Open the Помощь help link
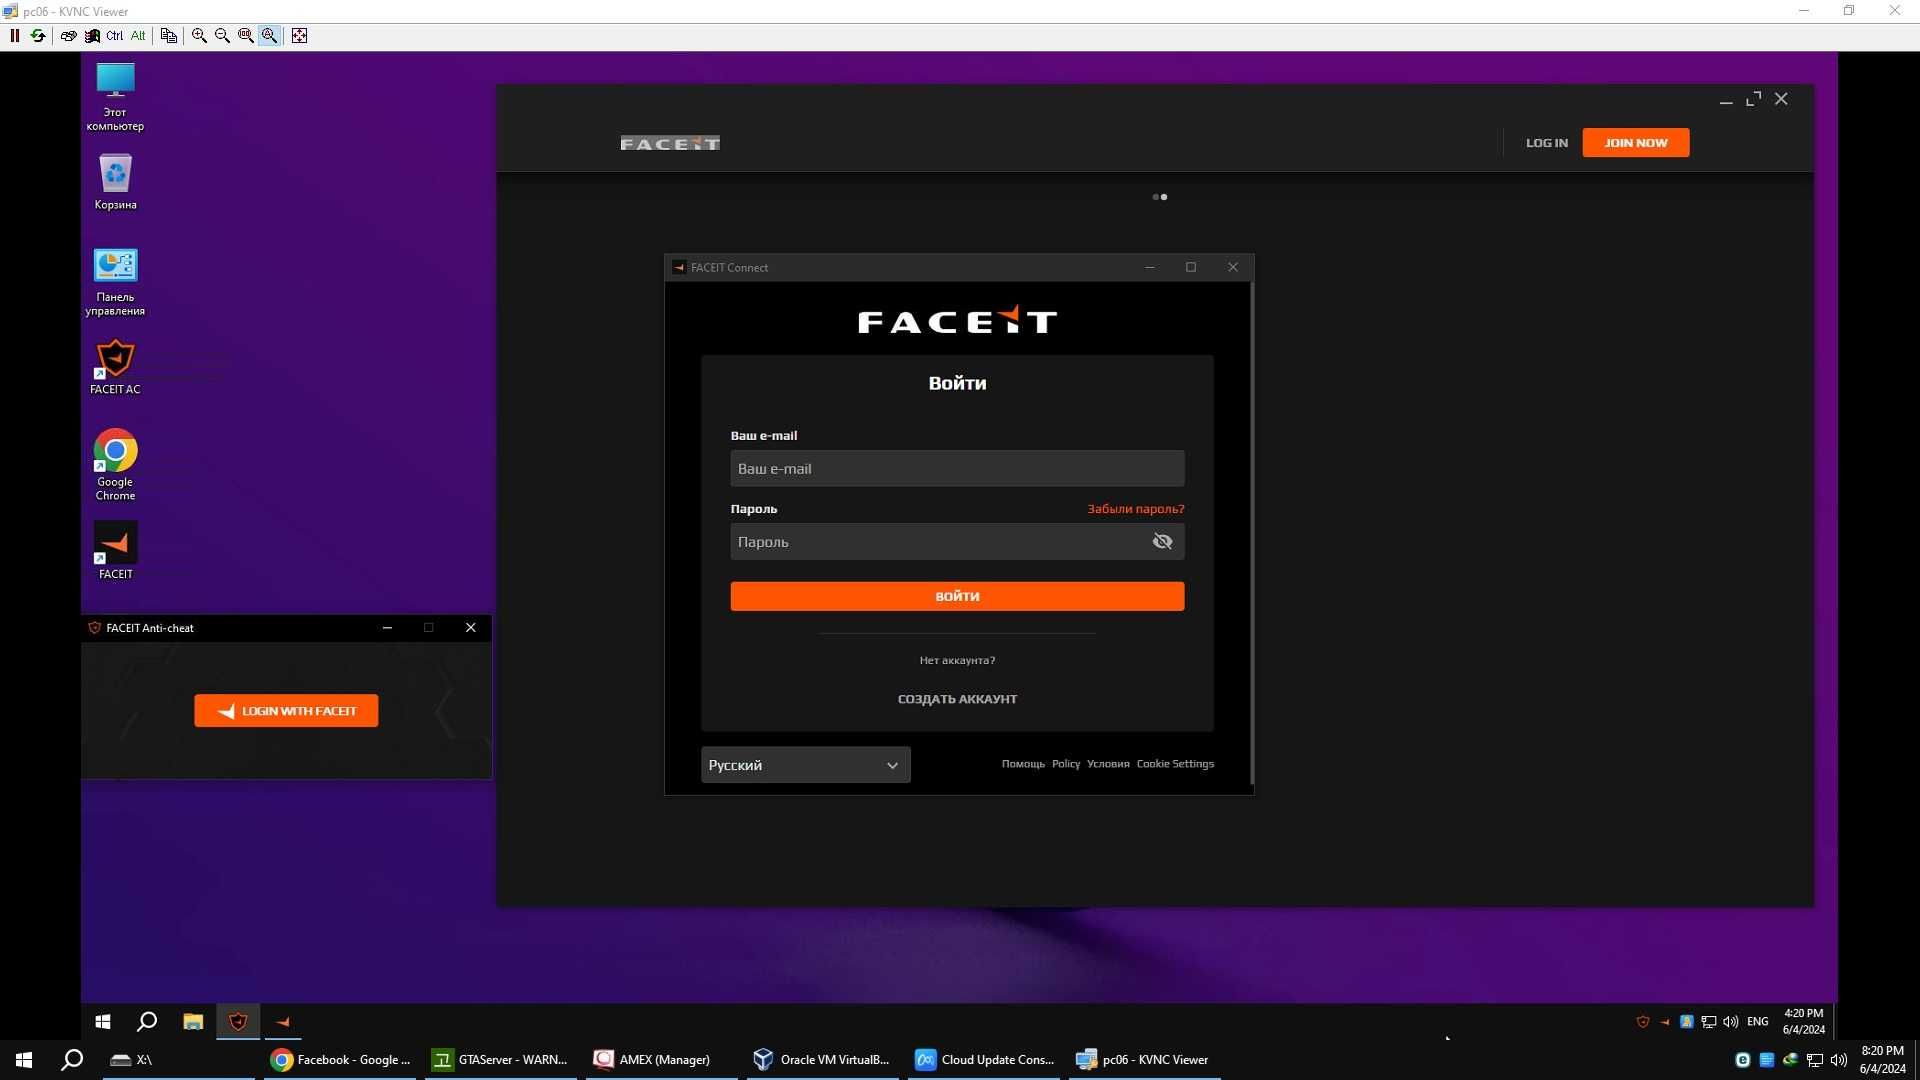The width and height of the screenshot is (1920, 1080). click(1023, 764)
